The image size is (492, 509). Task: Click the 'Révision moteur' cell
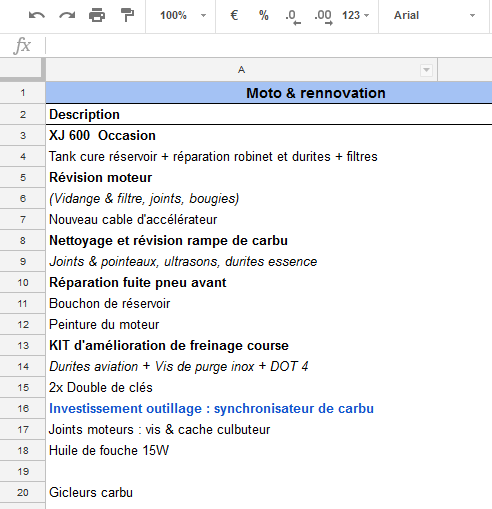pos(241,177)
